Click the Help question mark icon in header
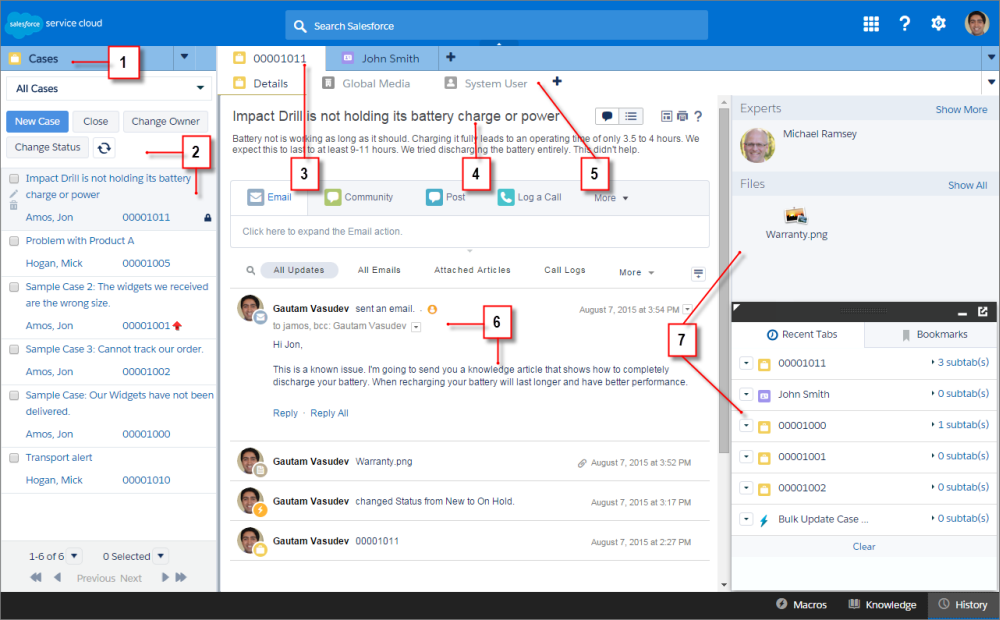Screen dimensions: 1000x620 904,24
